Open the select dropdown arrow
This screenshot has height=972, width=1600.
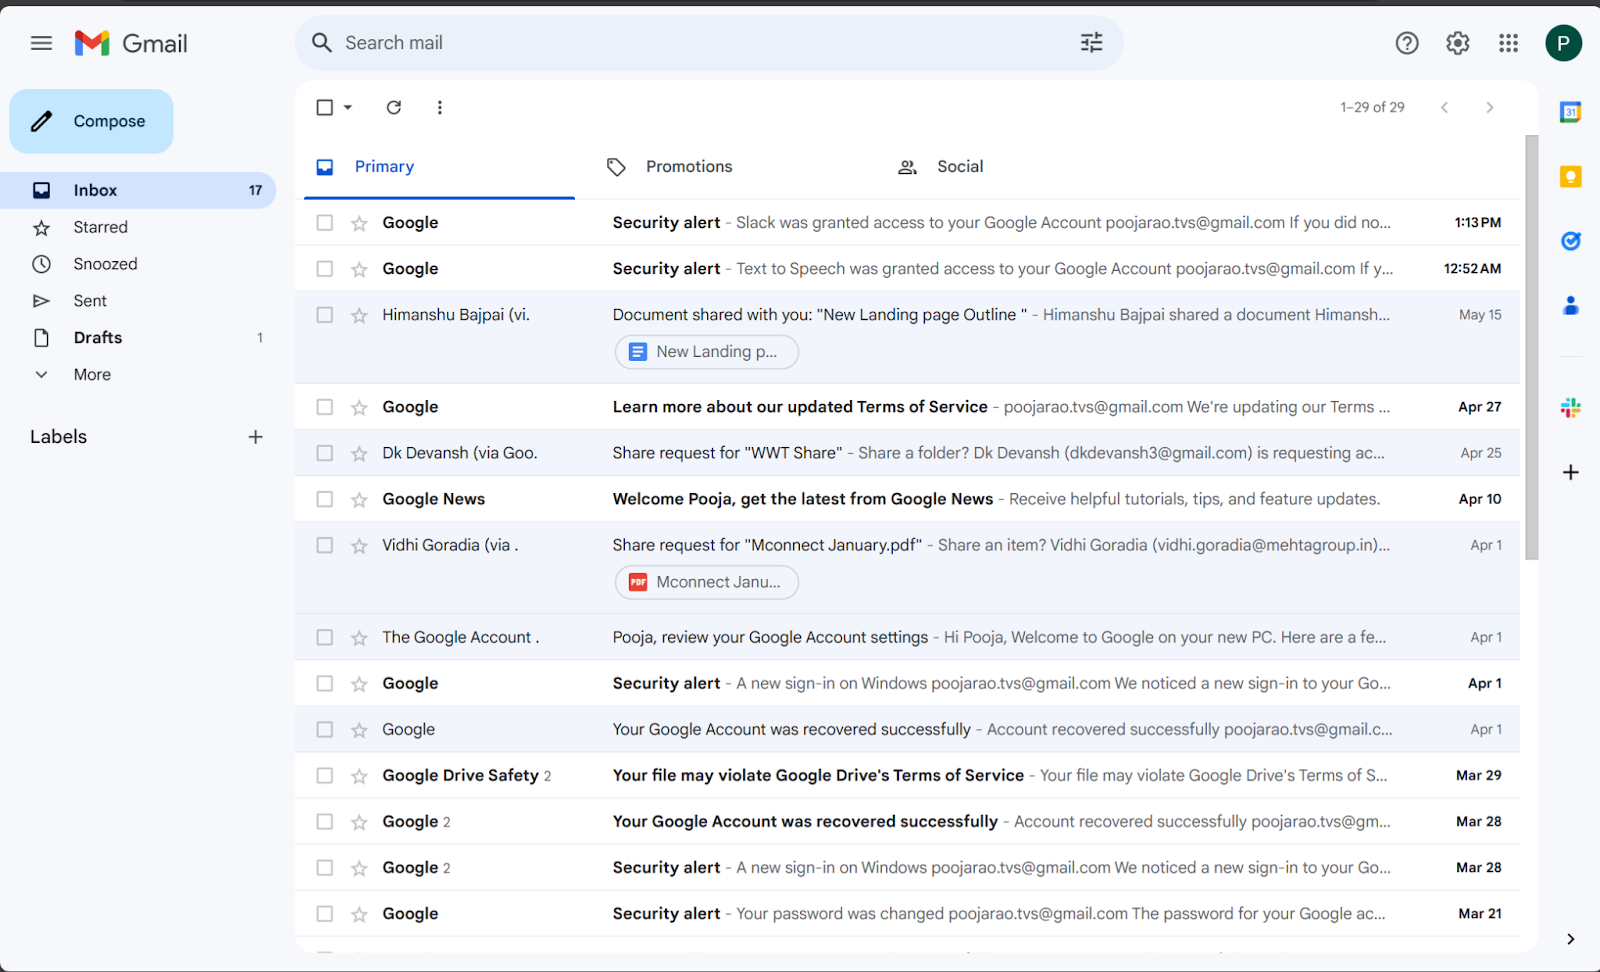tap(348, 107)
